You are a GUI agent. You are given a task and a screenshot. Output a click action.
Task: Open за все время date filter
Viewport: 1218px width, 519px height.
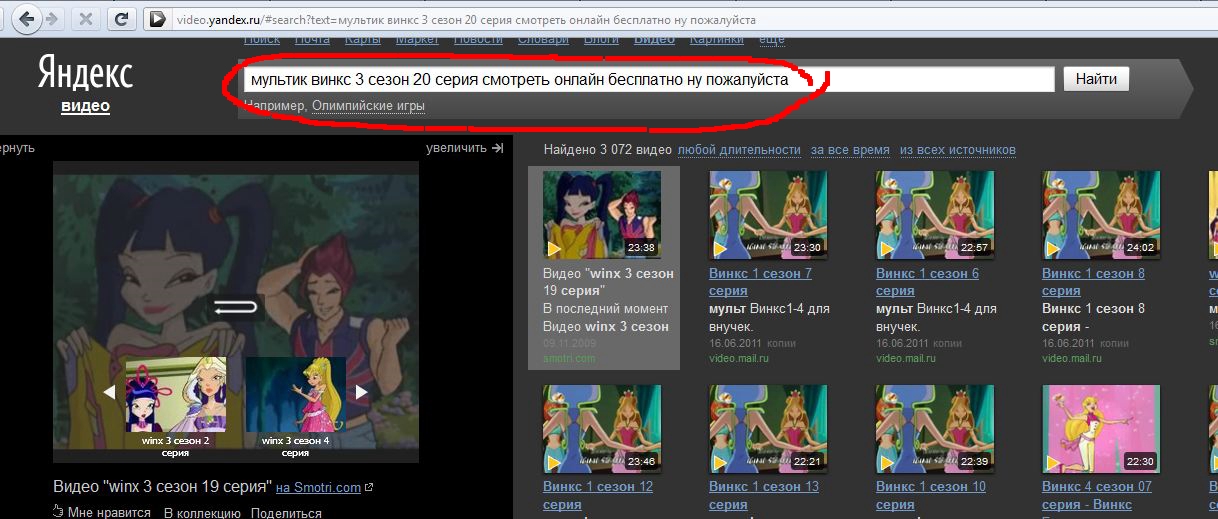[x=850, y=149]
